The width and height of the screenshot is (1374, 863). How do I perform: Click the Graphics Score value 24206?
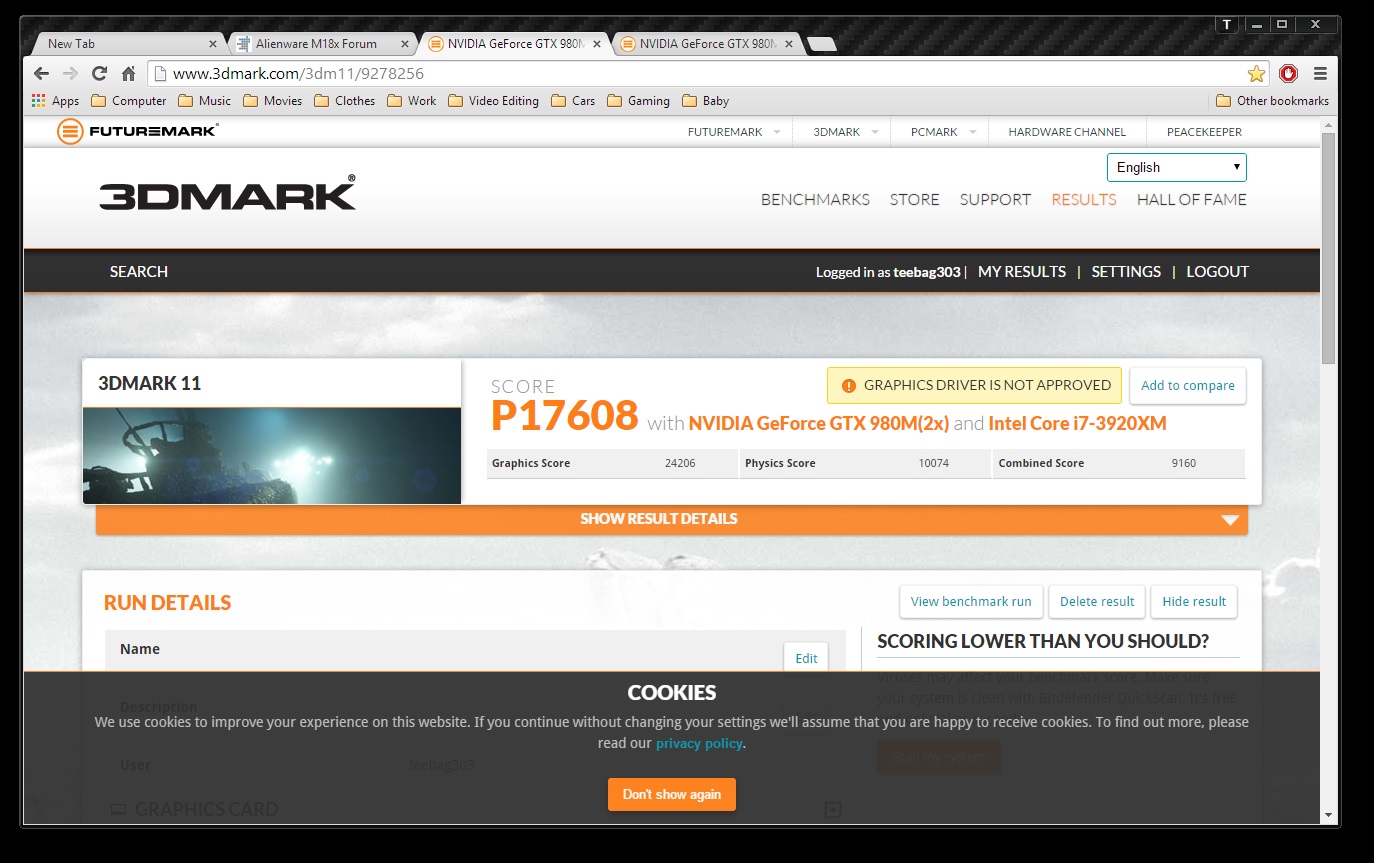[x=681, y=463]
